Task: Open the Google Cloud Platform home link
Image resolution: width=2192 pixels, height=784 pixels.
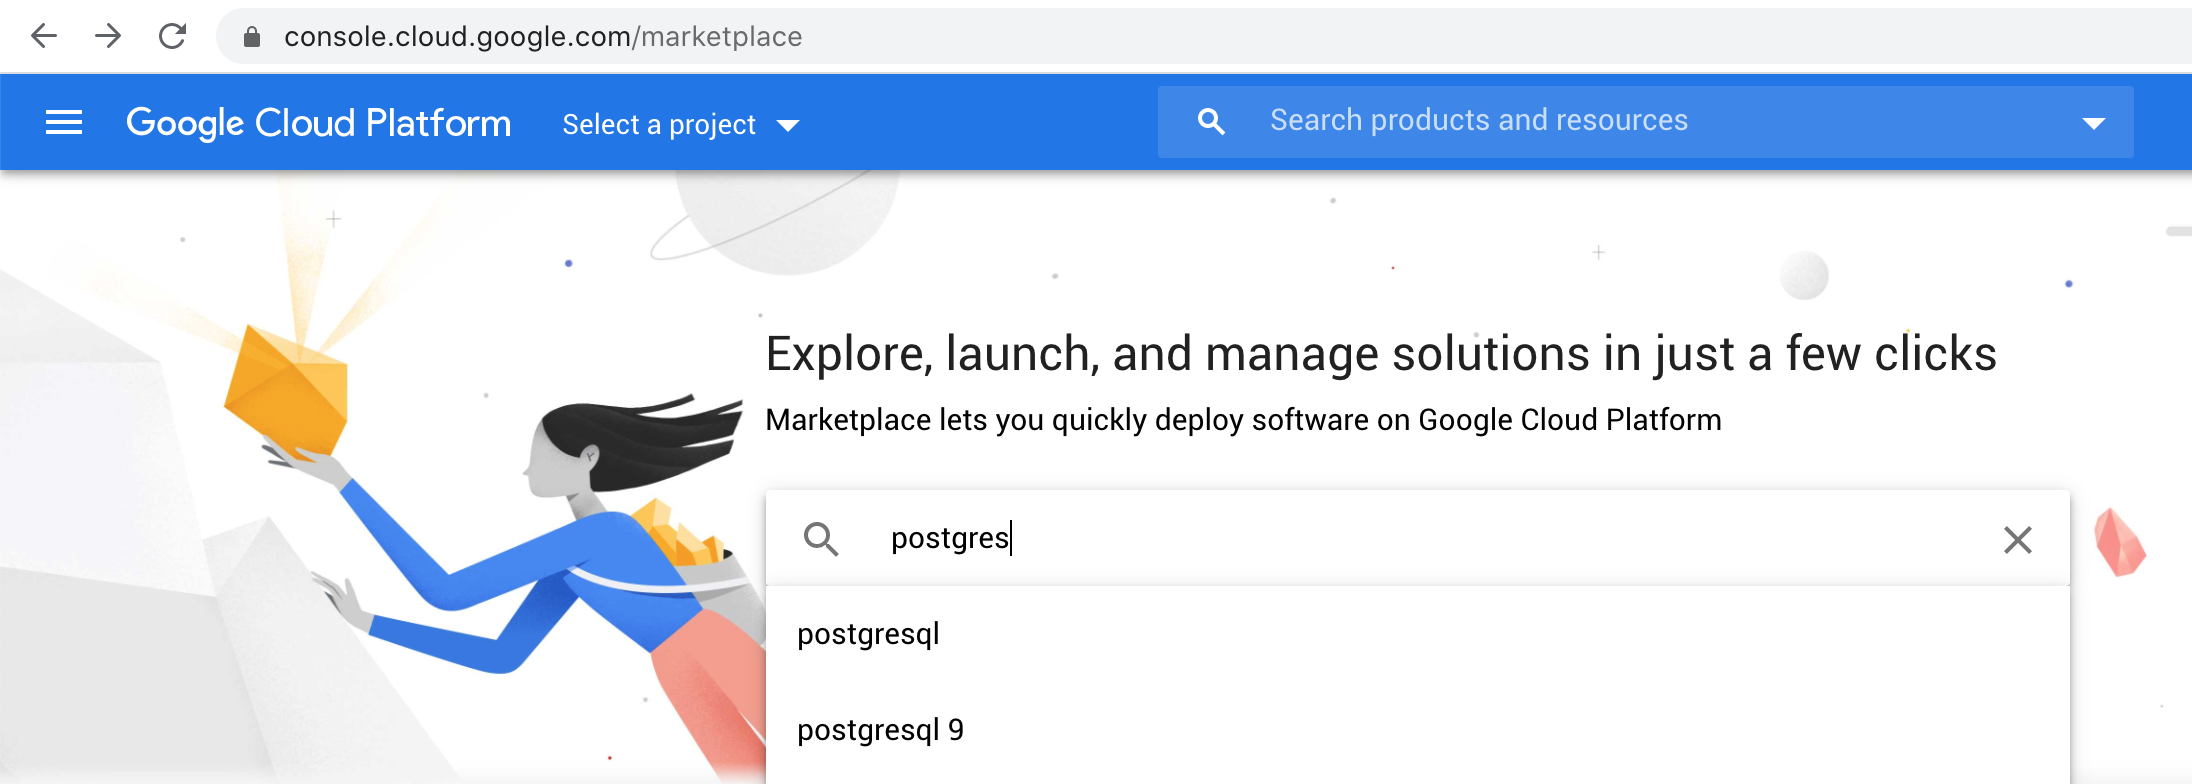Action: pyautogui.click(x=318, y=123)
